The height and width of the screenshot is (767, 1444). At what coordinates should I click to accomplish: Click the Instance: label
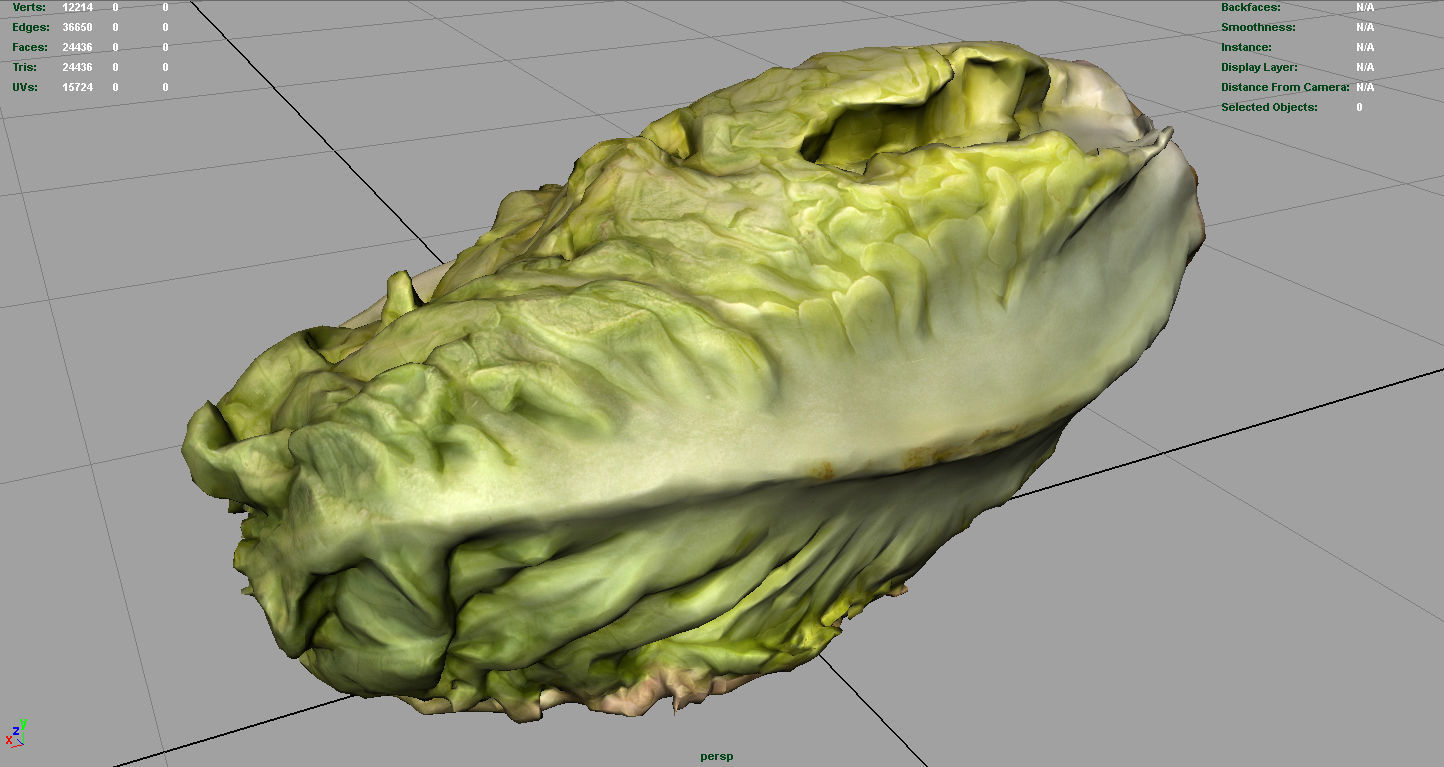coord(1246,47)
